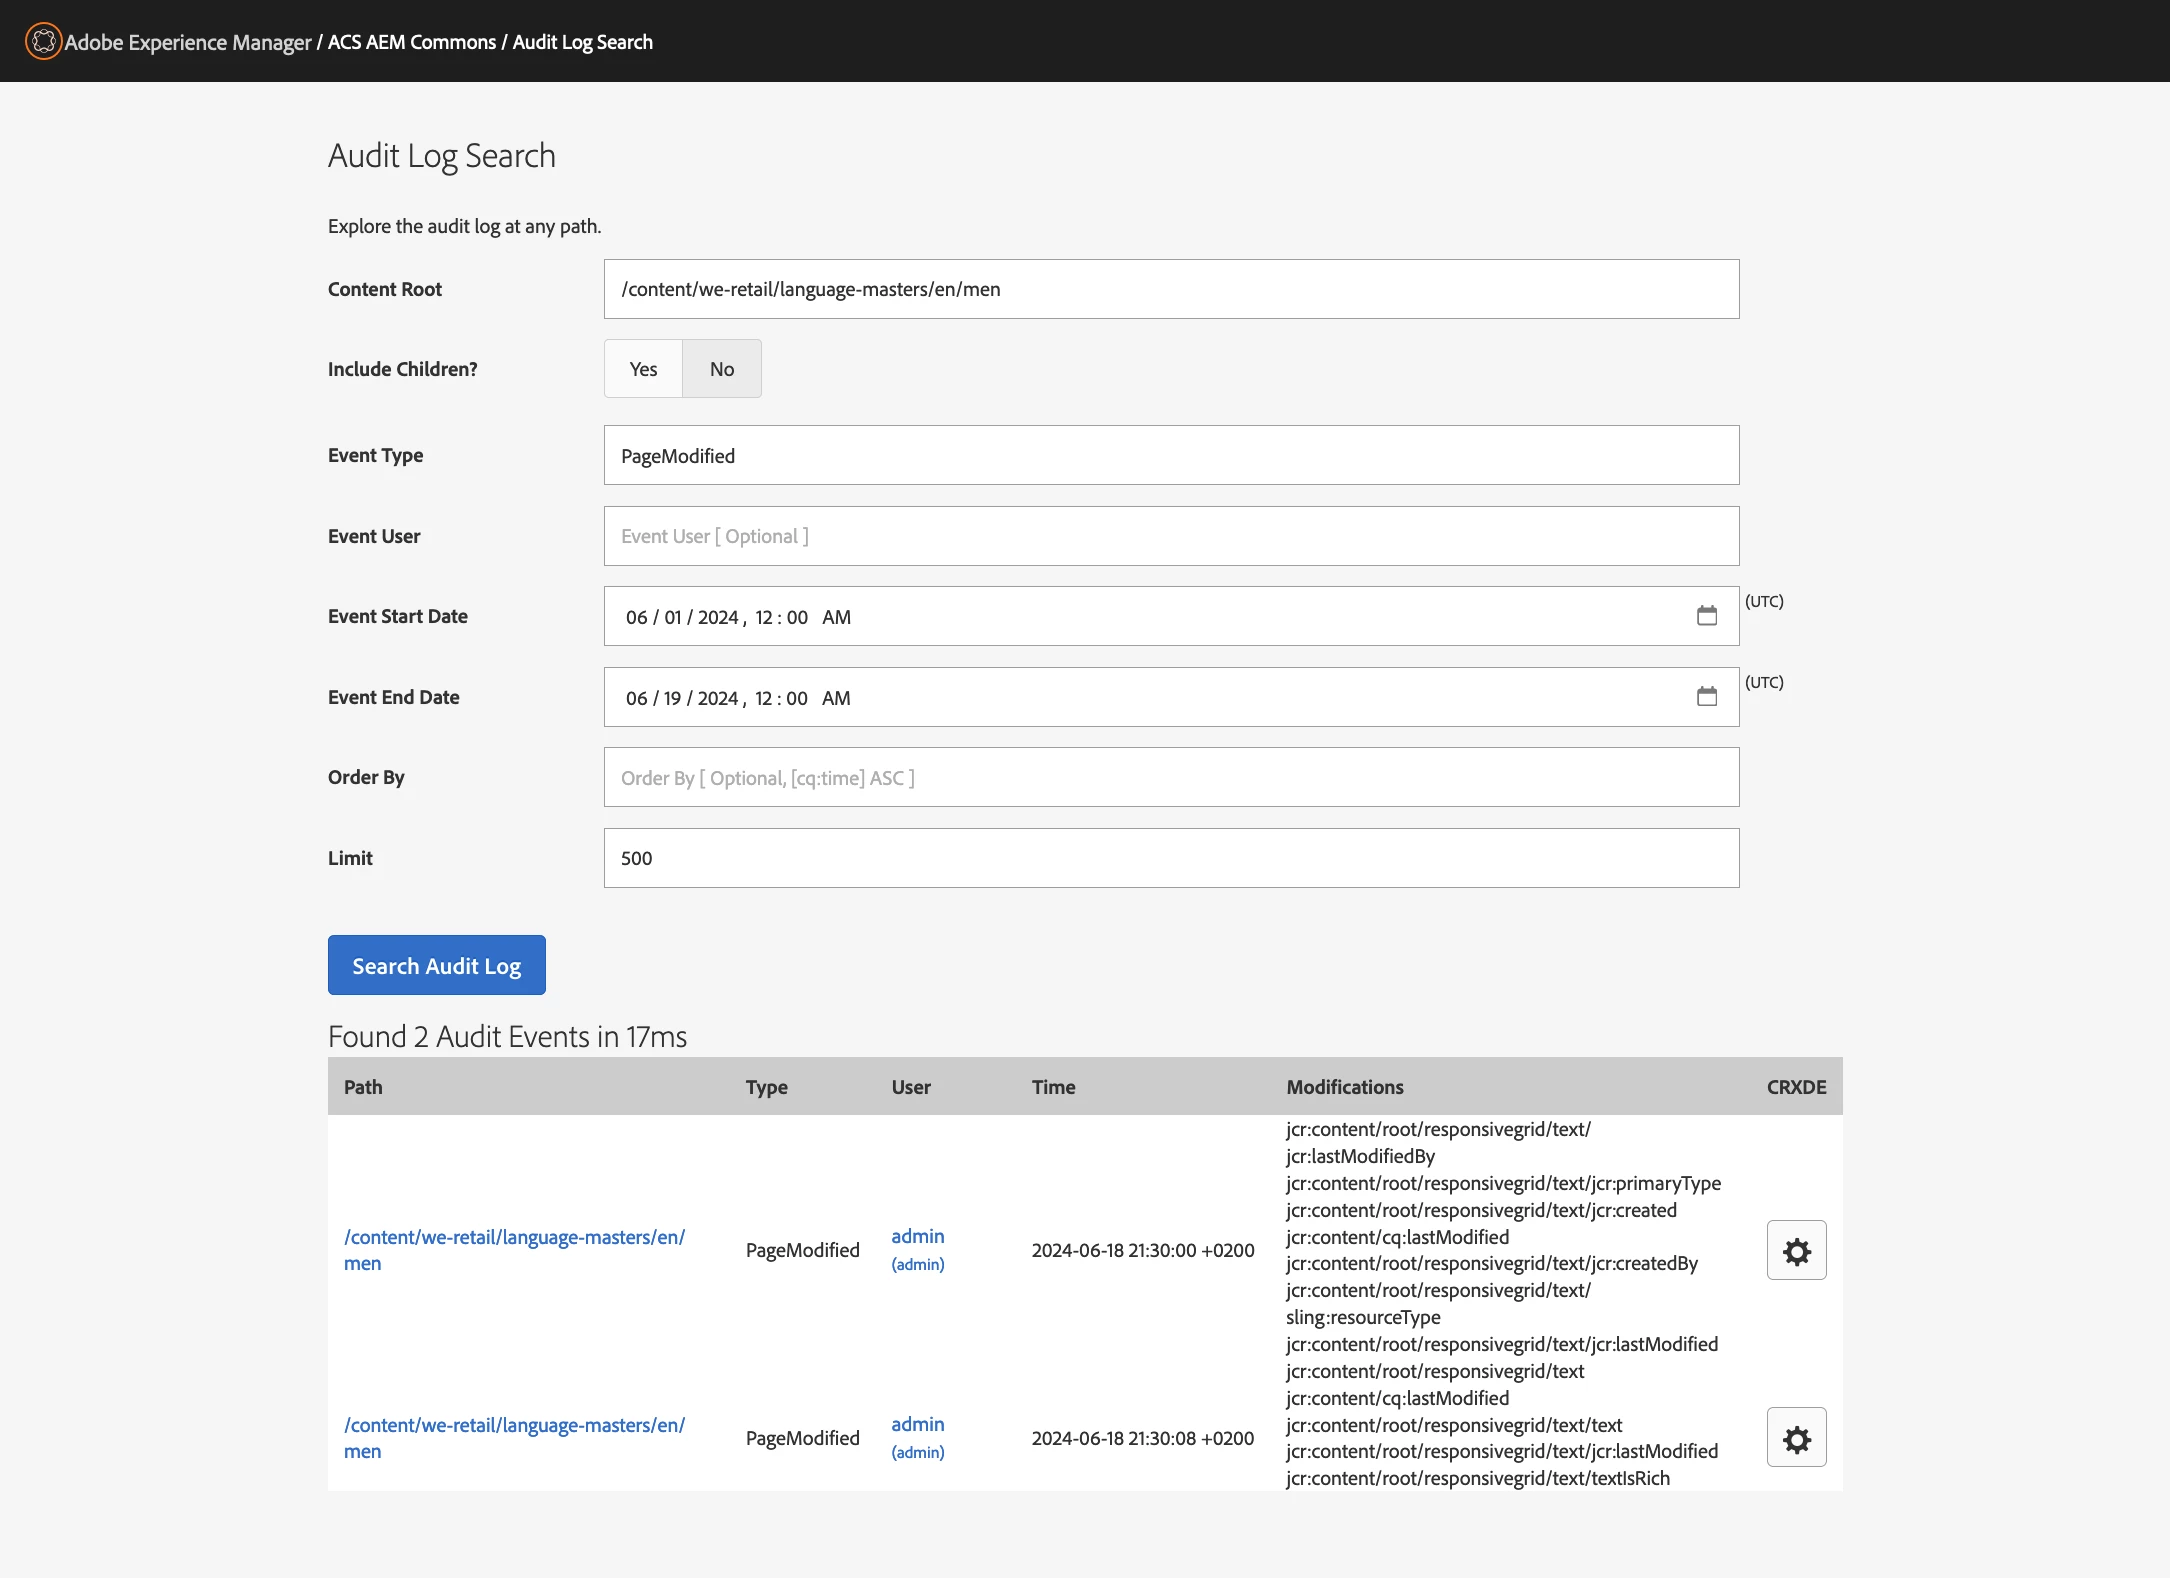The image size is (2171, 1578).
Task: Click the Adobe Experience Manager logo icon
Action: (43, 41)
